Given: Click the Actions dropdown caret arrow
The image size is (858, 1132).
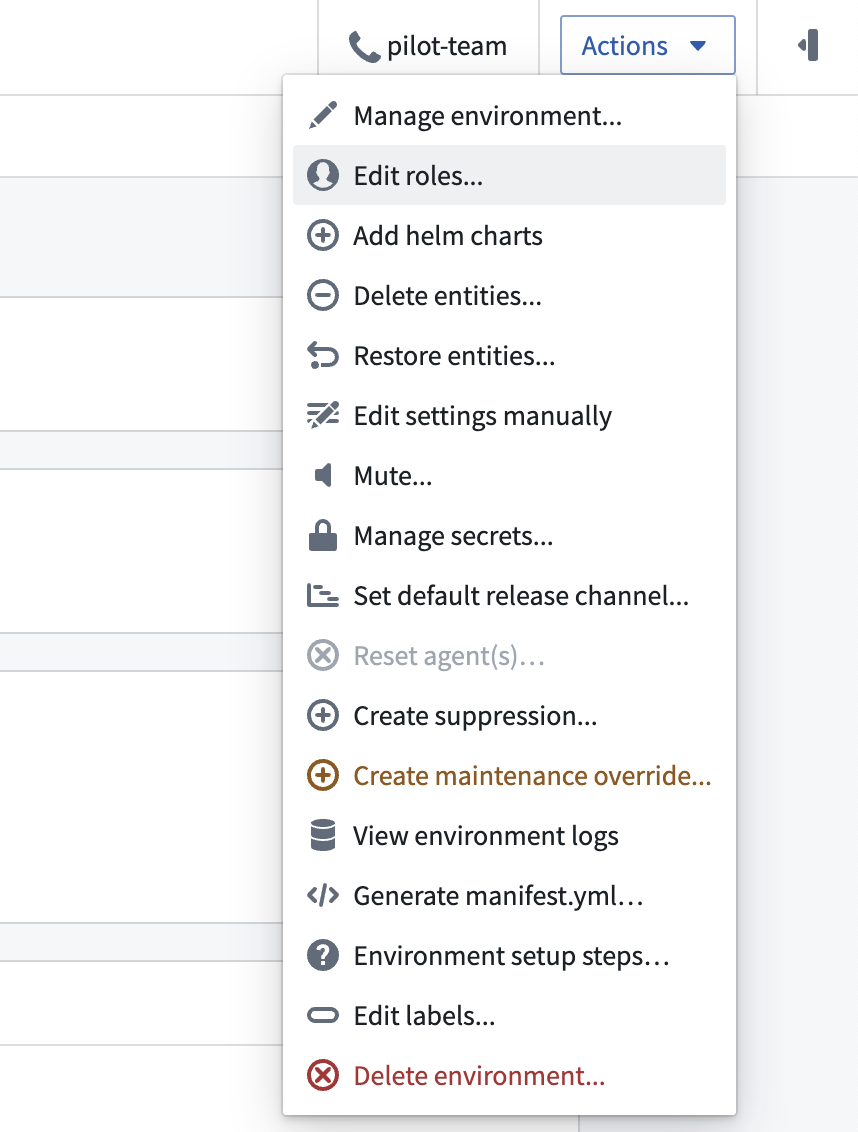Looking at the screenshot, I should coord(697,45).
